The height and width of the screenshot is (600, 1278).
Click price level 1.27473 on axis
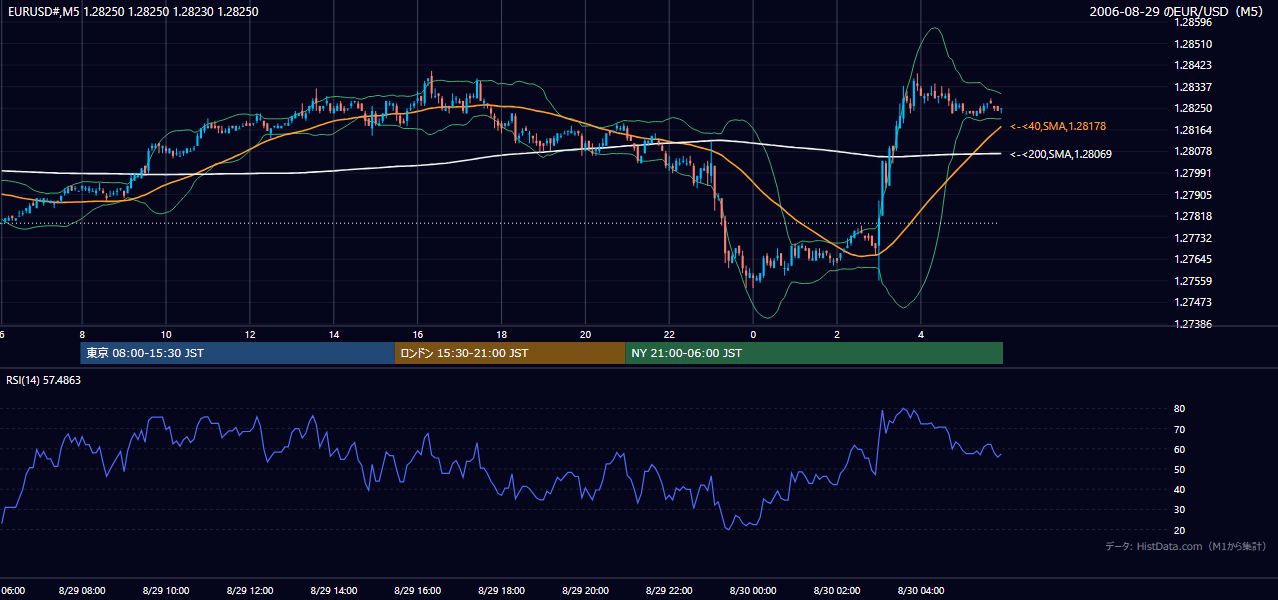pyautogui.click(x=1193, y=302)
